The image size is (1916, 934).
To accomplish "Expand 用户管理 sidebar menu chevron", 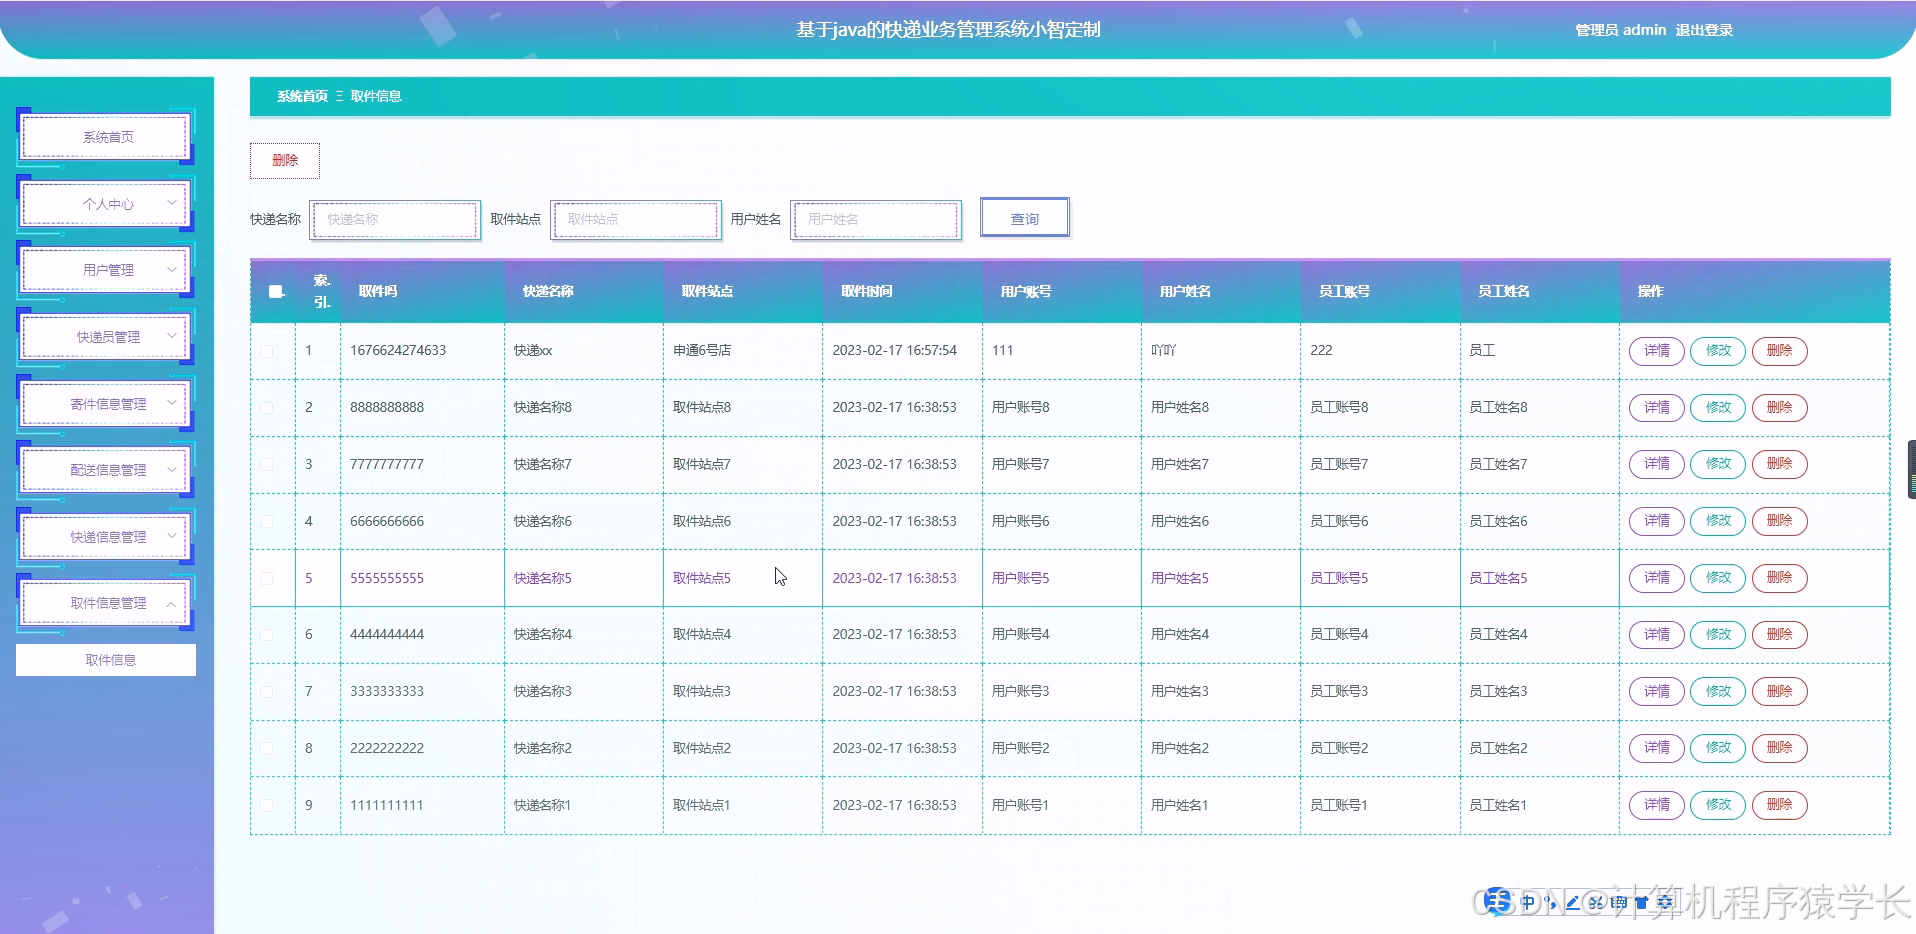I will click(x=171, y=269).
